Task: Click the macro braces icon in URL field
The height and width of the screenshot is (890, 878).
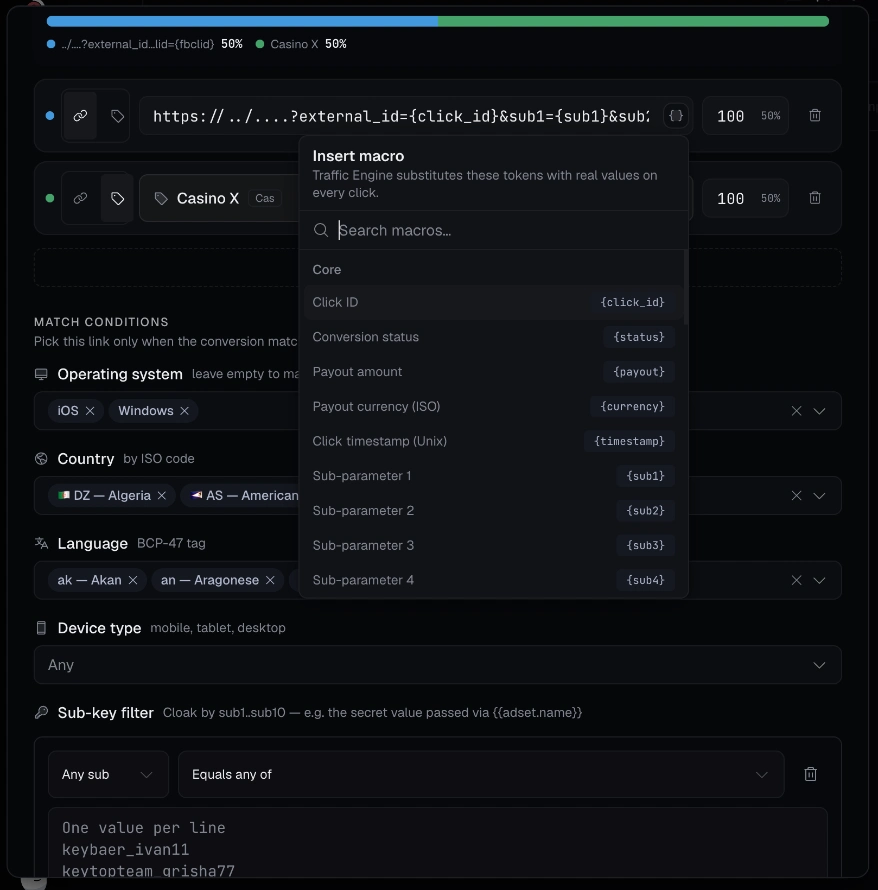Action: (x=675, y=116)
